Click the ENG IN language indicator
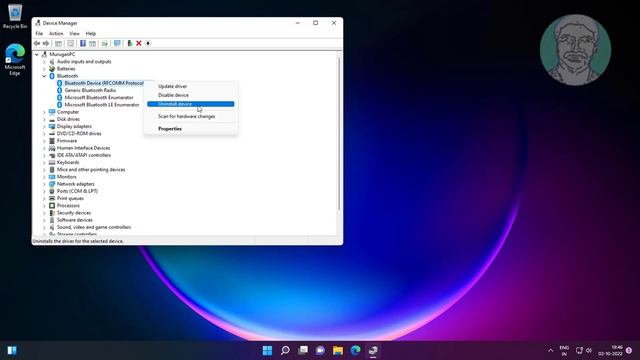The height and width of the screenshot is (360, 640). tap(564, 351)
